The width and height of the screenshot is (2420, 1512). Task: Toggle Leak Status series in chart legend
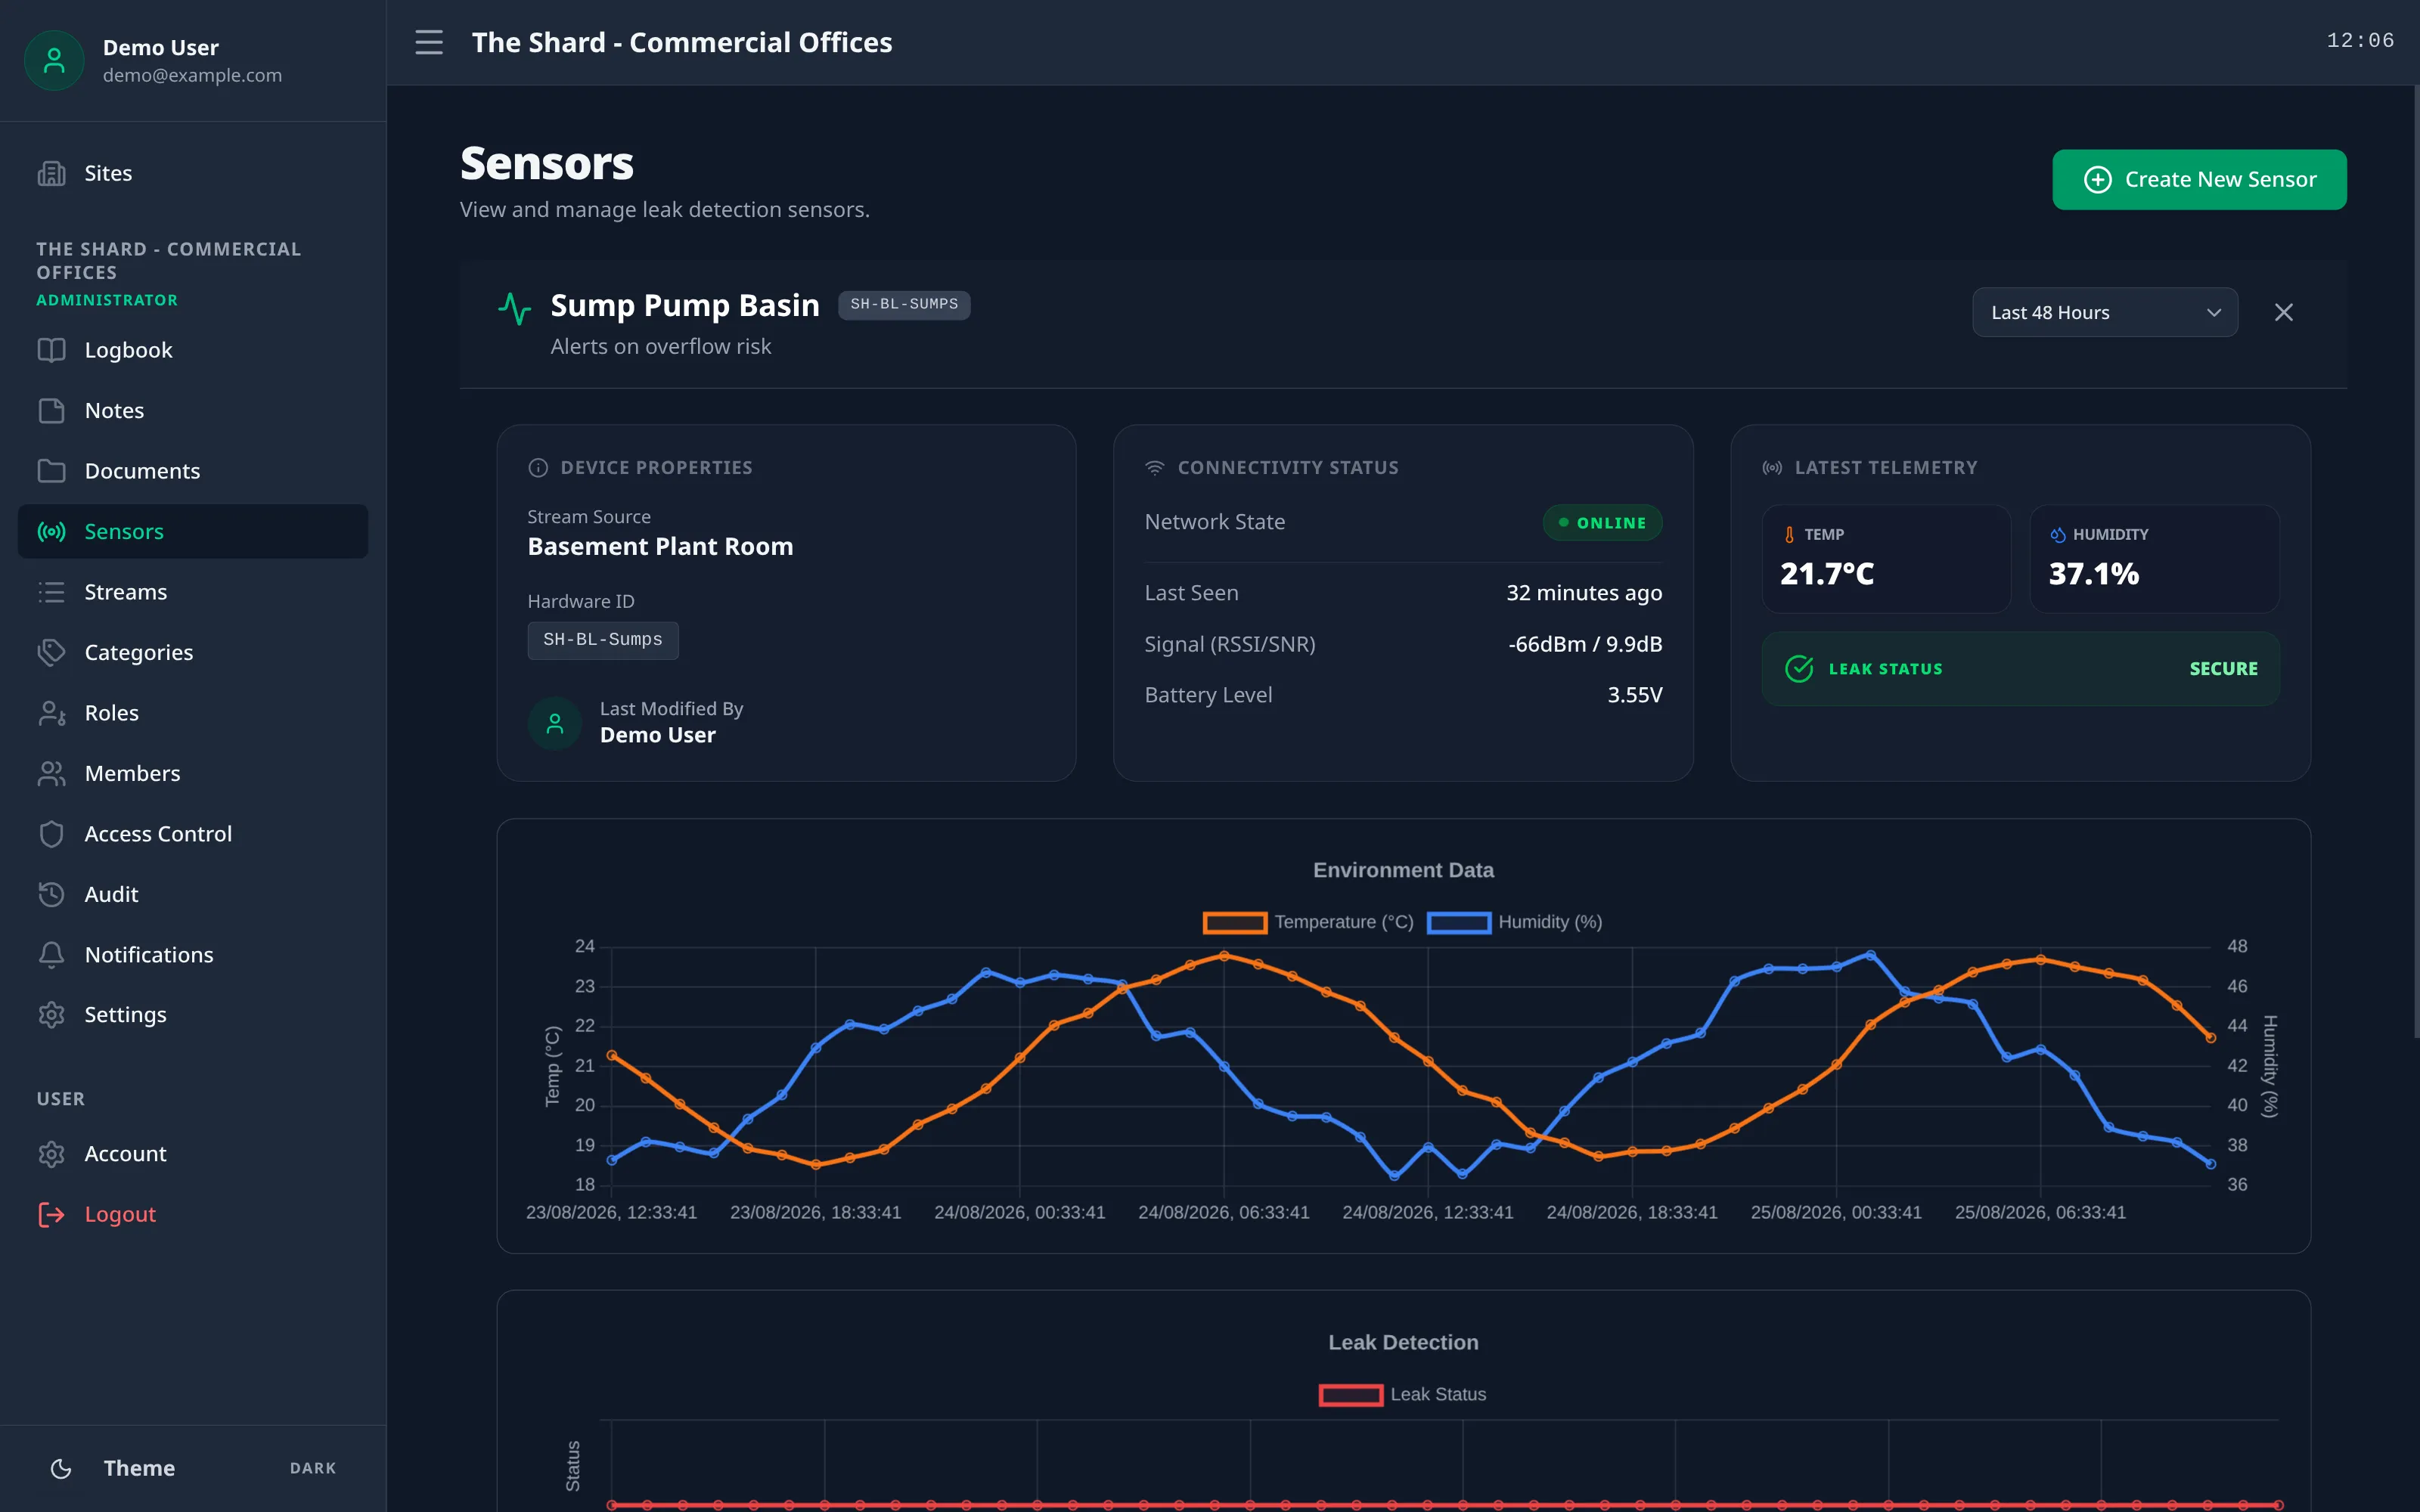1402,1394
